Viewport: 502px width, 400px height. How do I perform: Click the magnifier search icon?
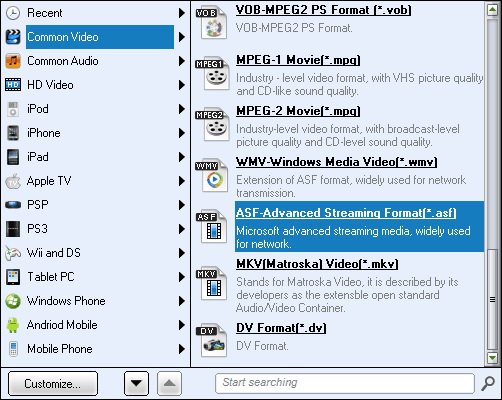click(x=488, y=383)
